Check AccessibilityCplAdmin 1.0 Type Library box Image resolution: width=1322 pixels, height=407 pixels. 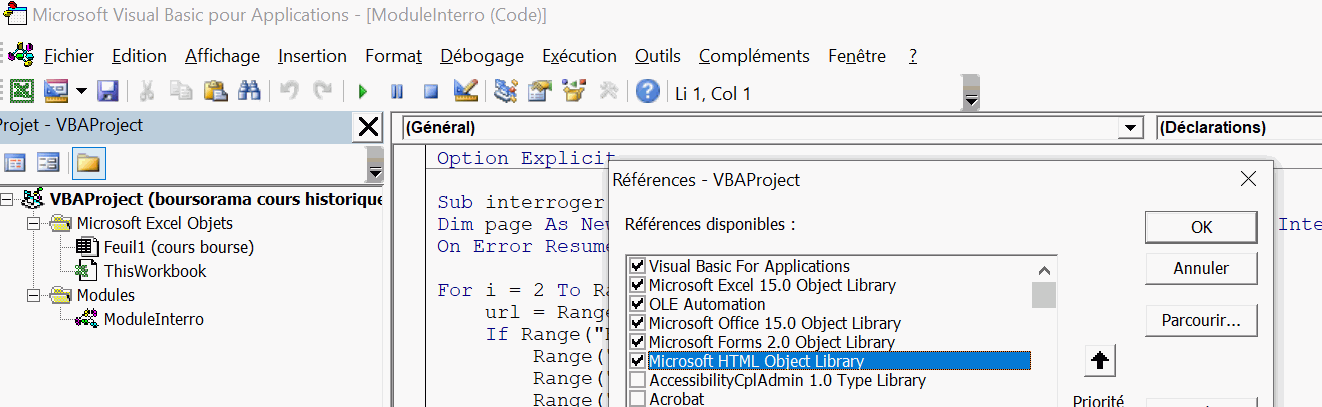click(x=636, y=380)
